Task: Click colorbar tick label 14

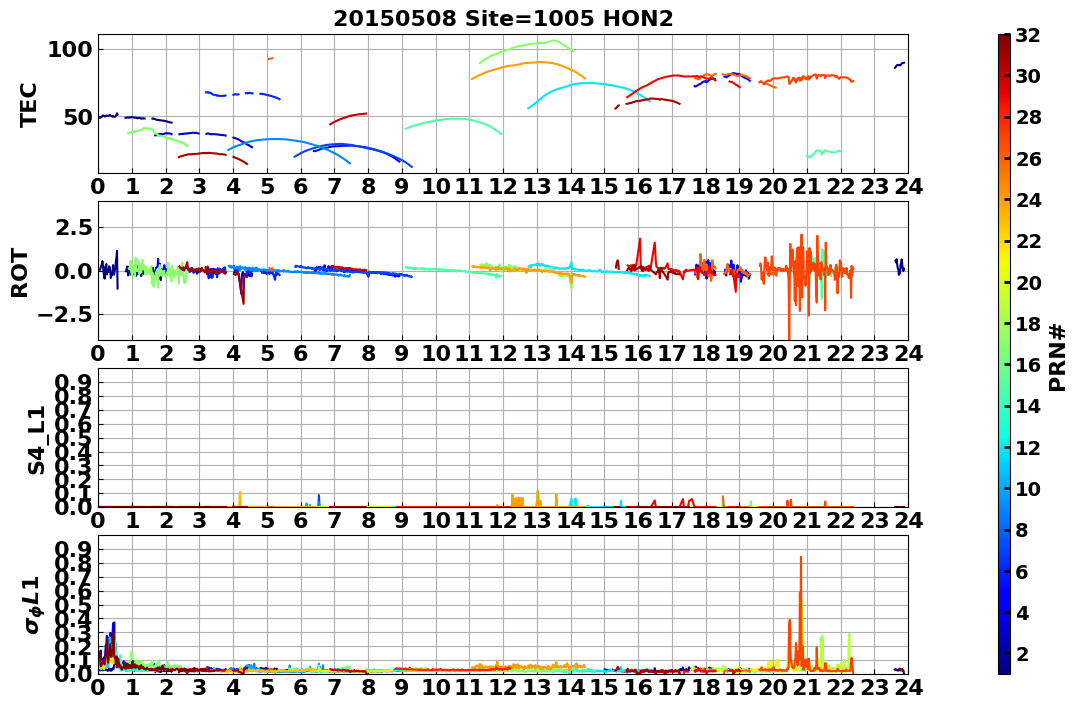Action: tap(1028, 406)
